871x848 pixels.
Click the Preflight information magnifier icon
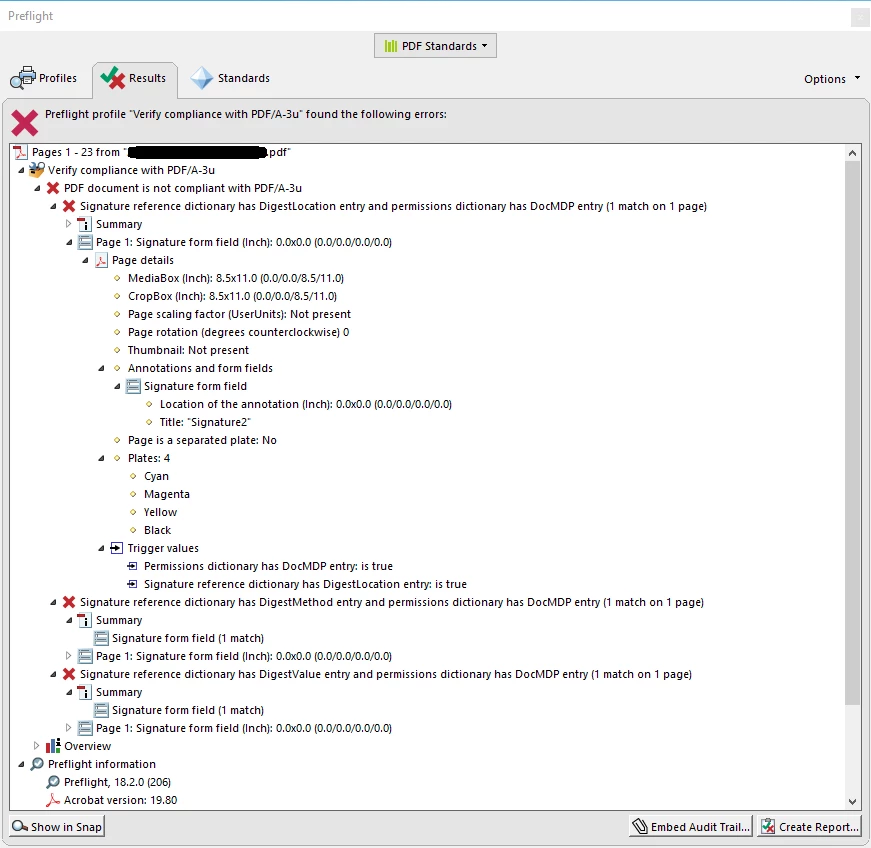[x=37, y=764]
